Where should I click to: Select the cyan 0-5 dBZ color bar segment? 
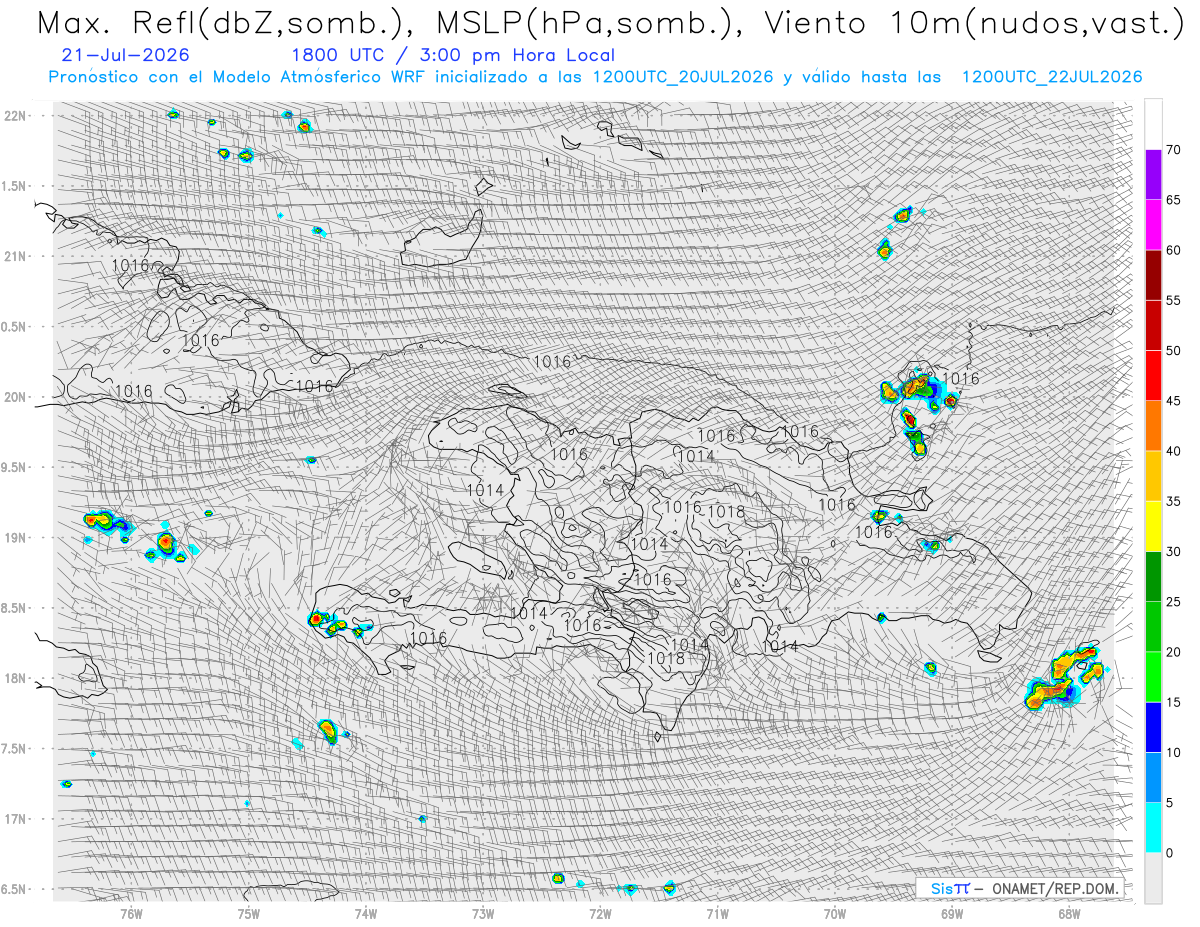coord(1153,827)
